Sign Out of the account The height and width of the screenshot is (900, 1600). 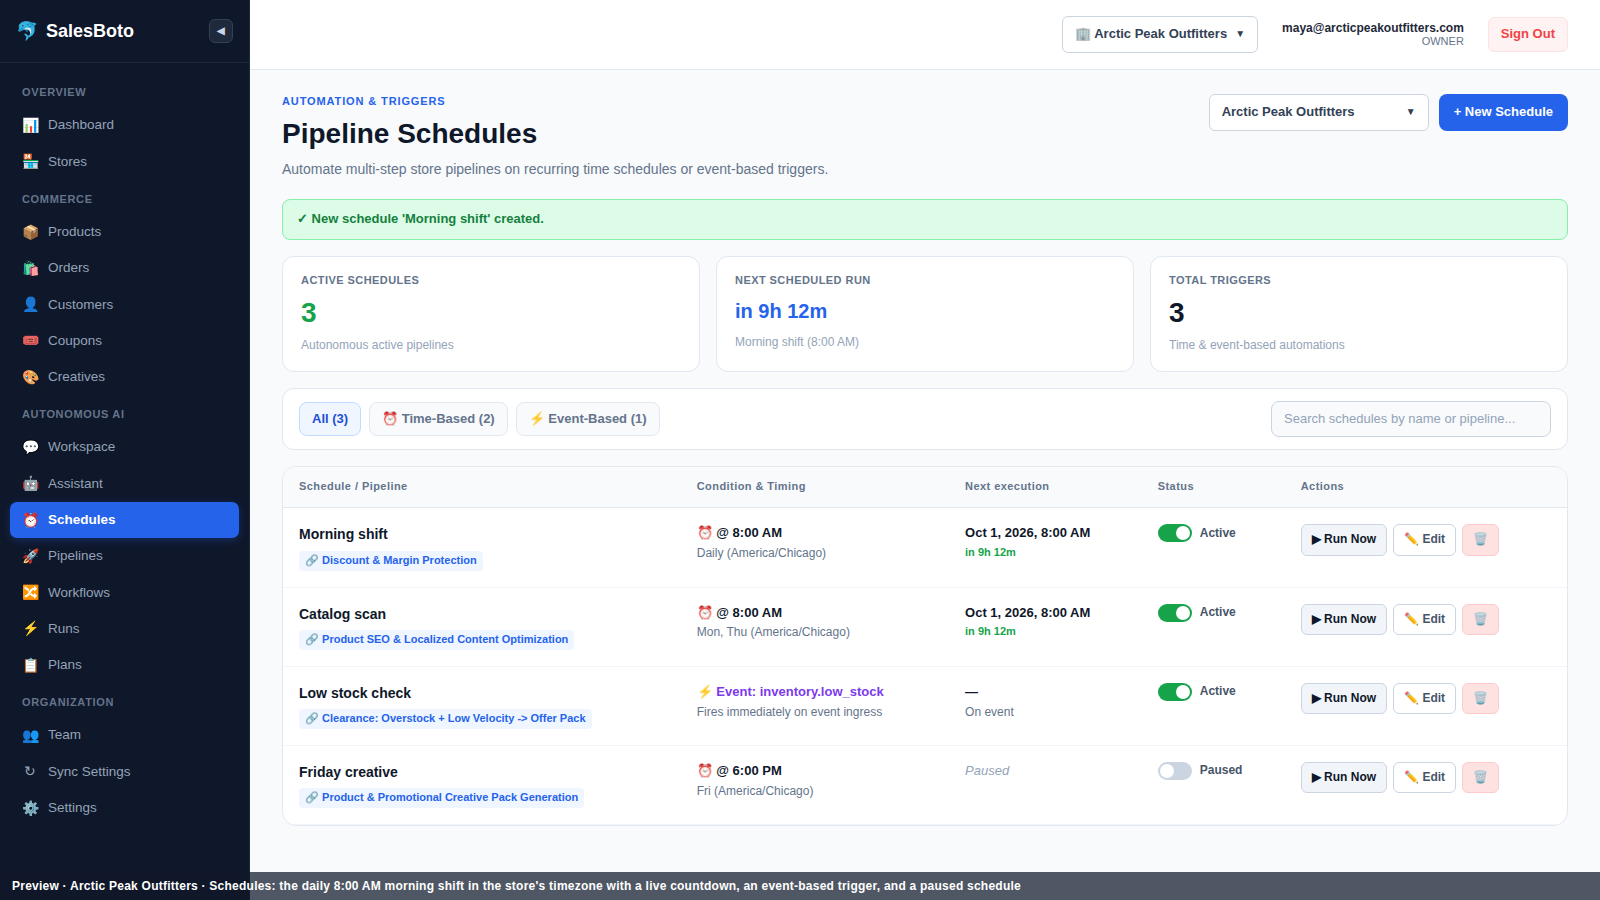(x=1527, y=34)
